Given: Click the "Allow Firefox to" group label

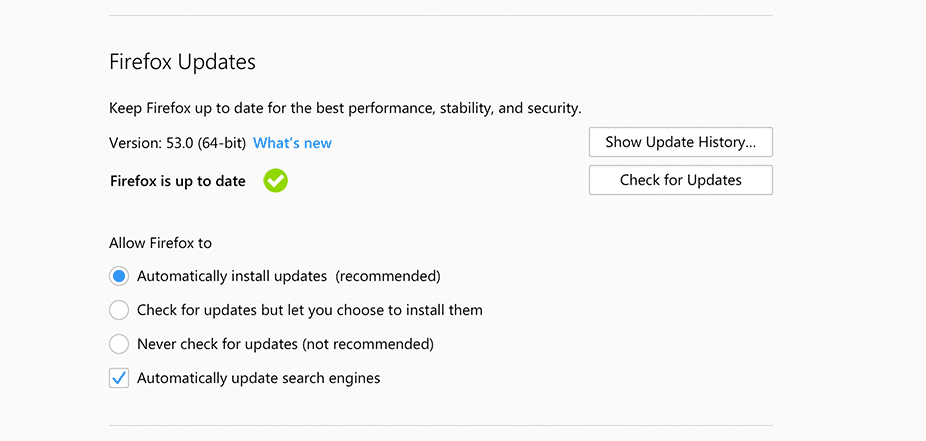Looking at the screenshot, I should tap(160, 243).
